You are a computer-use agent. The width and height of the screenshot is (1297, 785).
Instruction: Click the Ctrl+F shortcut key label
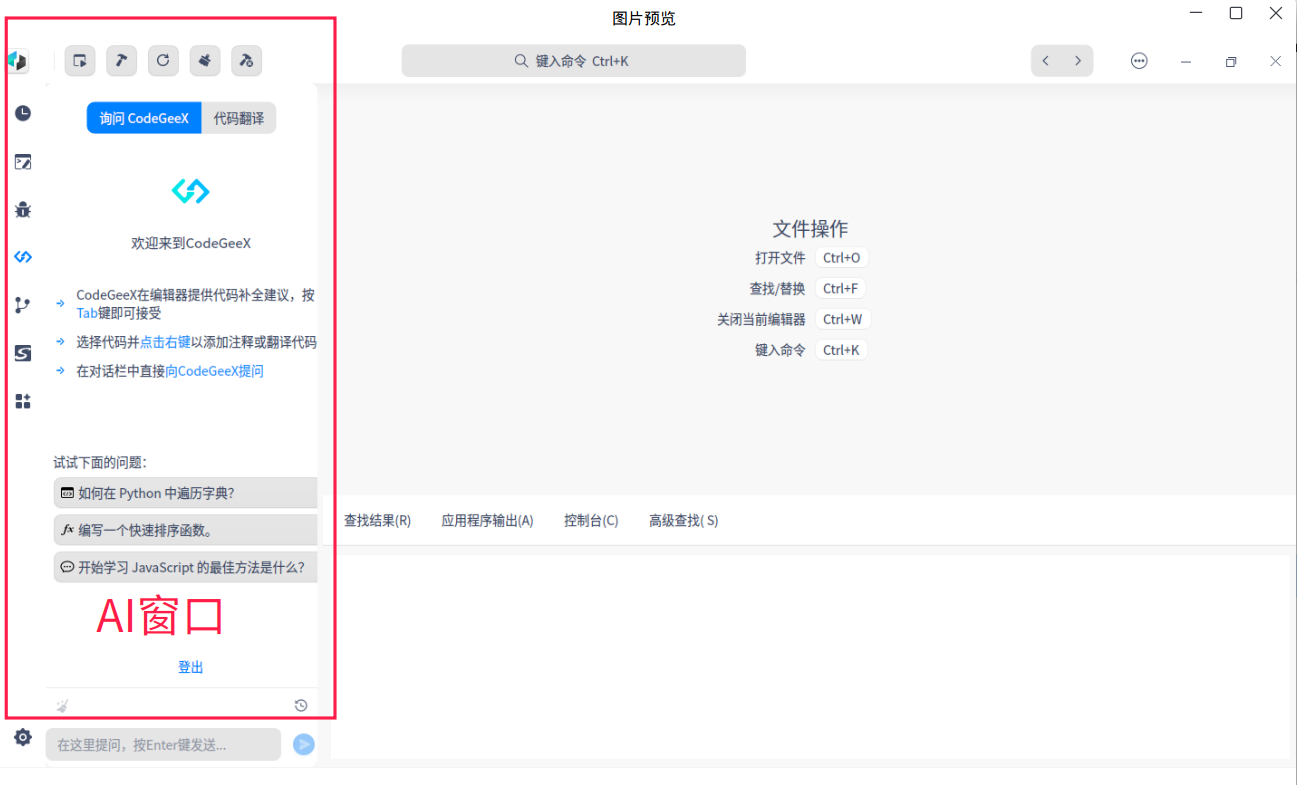click(x=840, y=289)
